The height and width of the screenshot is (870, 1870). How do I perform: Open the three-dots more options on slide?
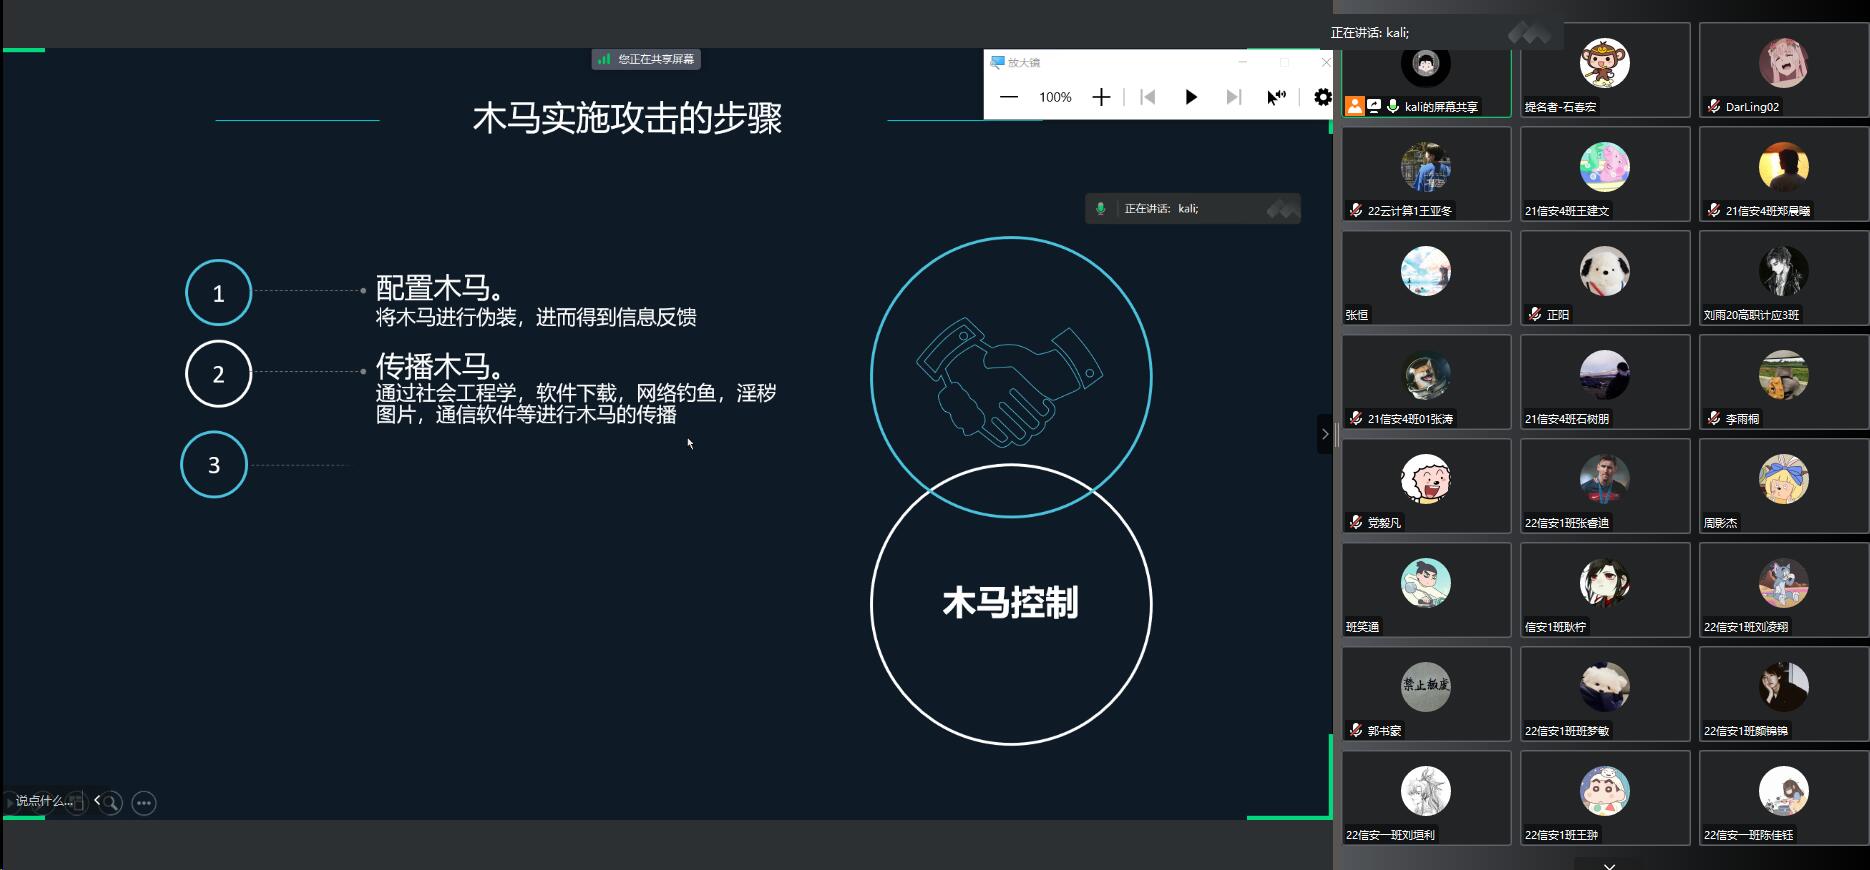pos(144,803)
